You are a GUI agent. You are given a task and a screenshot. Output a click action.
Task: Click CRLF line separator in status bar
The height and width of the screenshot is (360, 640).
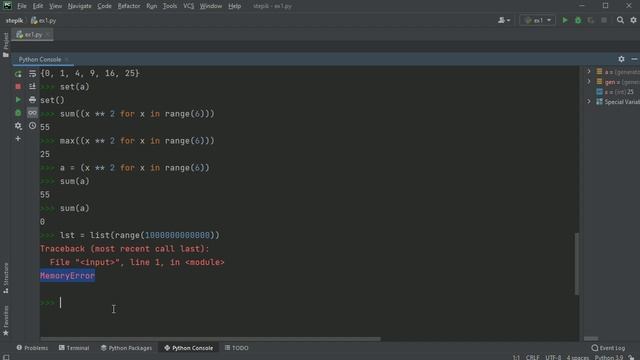tap(533, 357)
